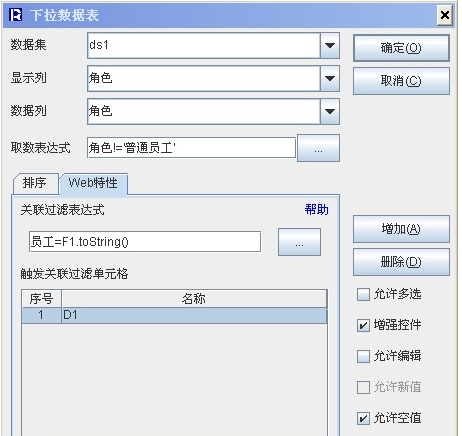Screen dimensions: 462x436
Task: Select the D1 row in the table
Action: pos(174,315)
